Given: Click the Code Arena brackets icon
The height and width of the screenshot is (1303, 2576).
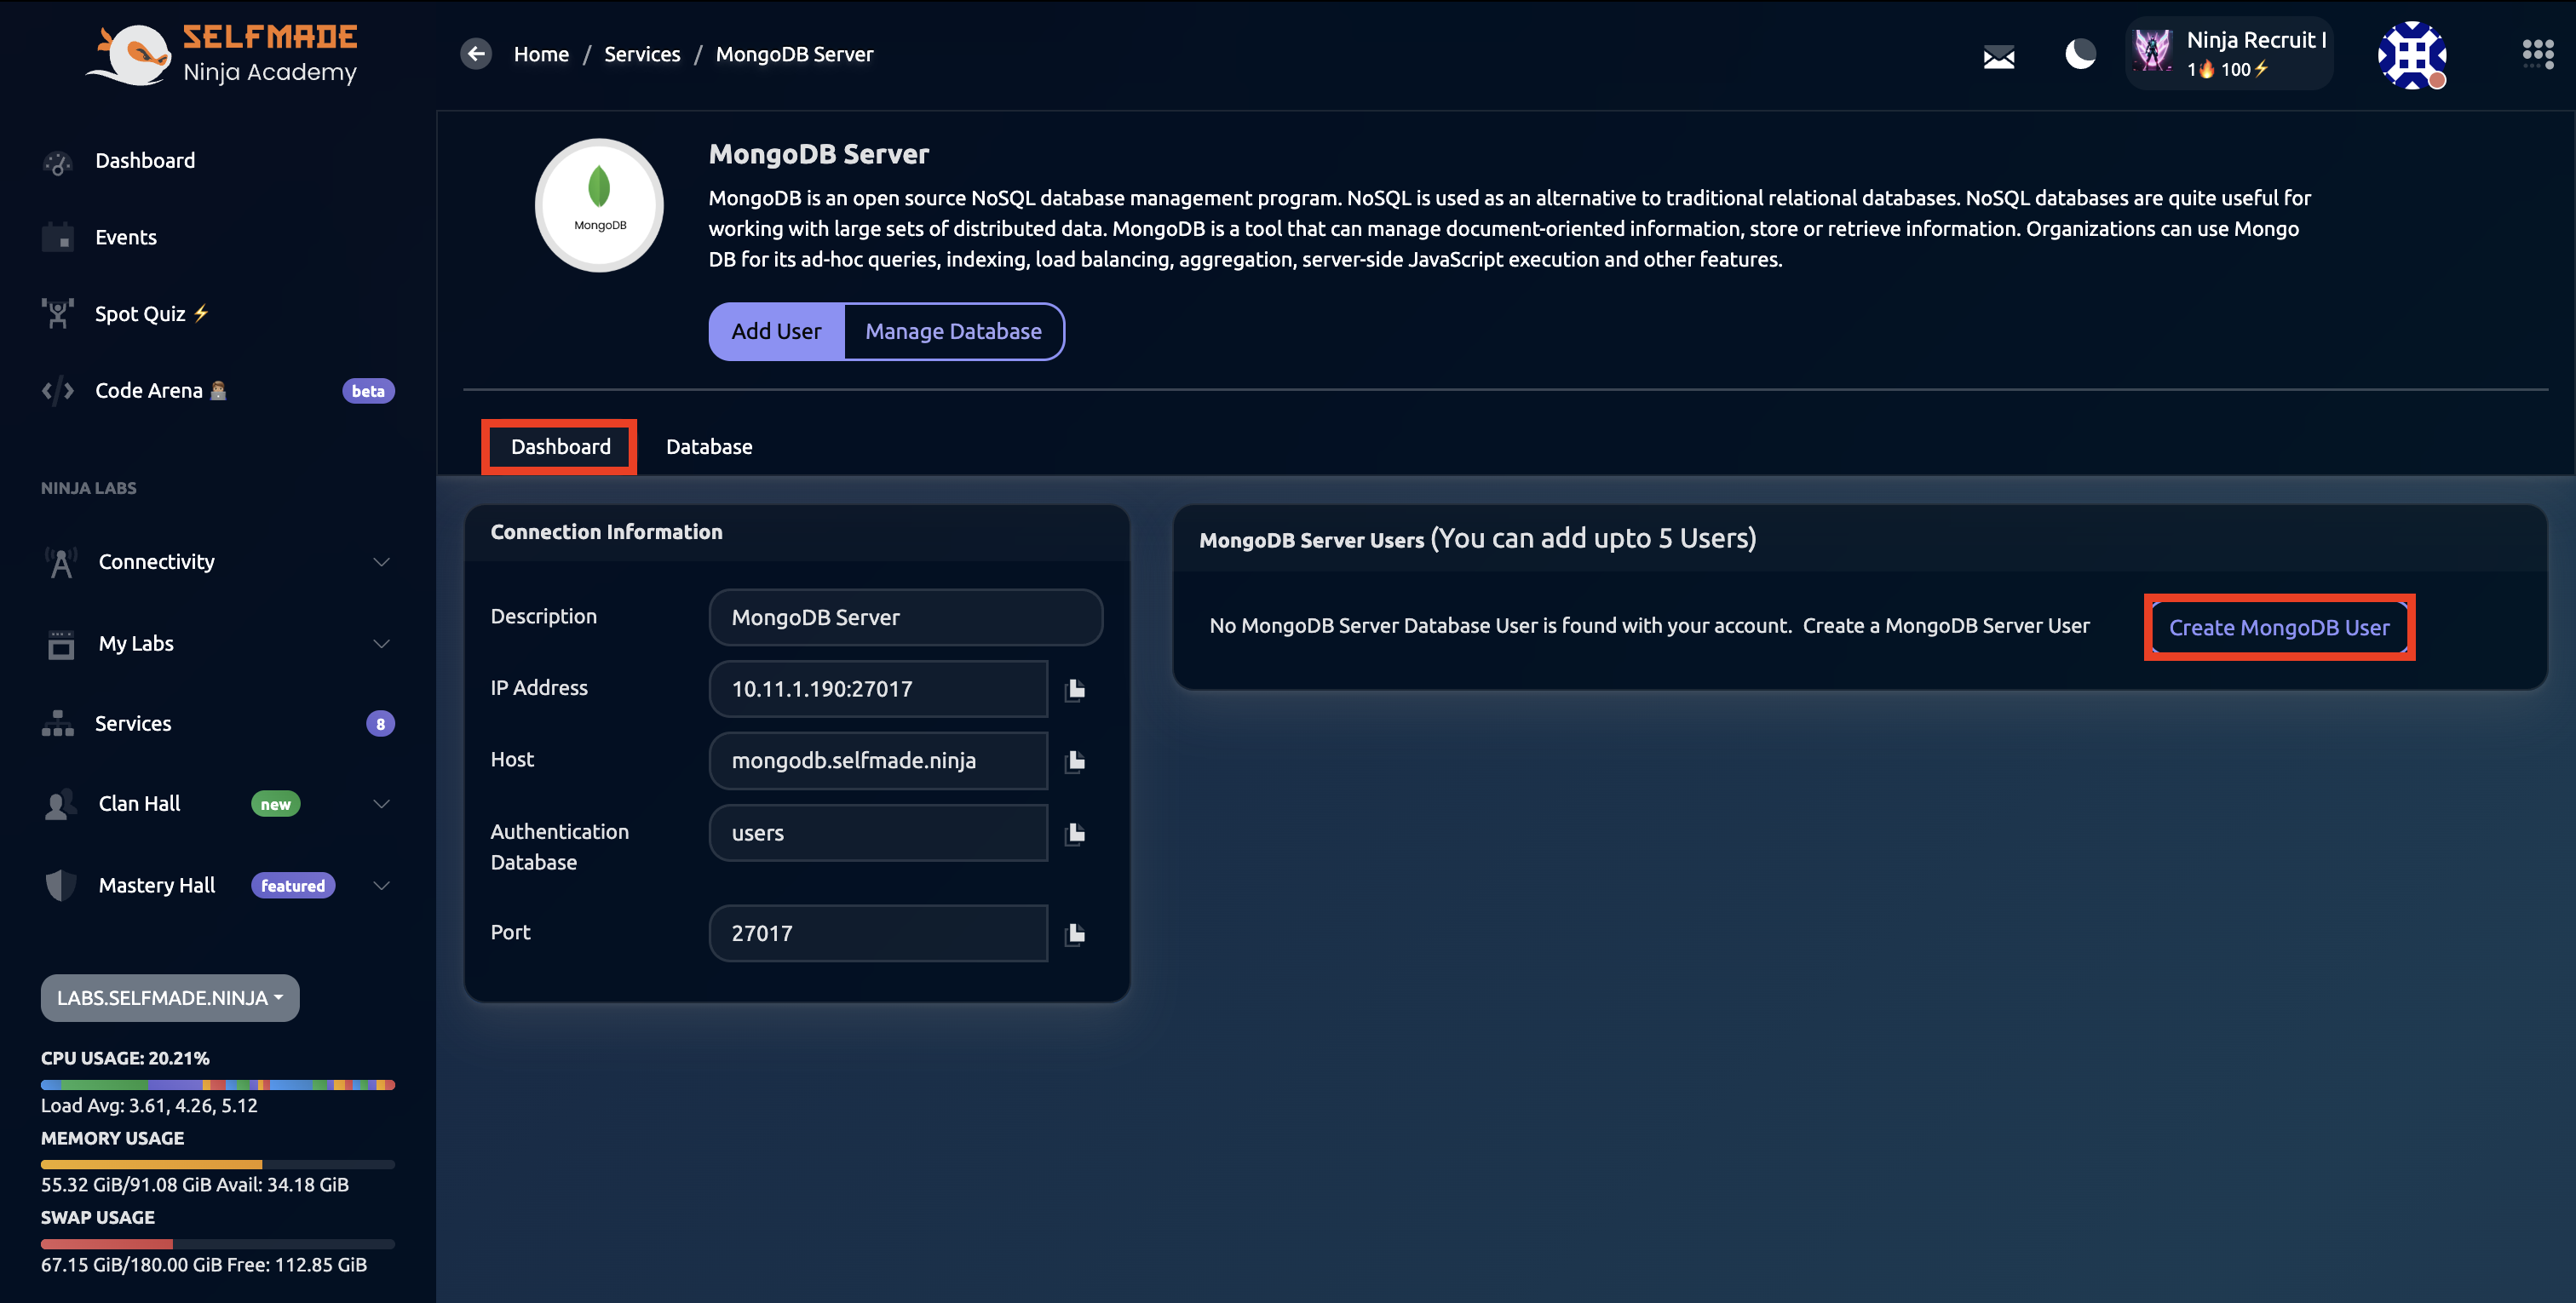Looking at the screenshot, I should point(58,391).
